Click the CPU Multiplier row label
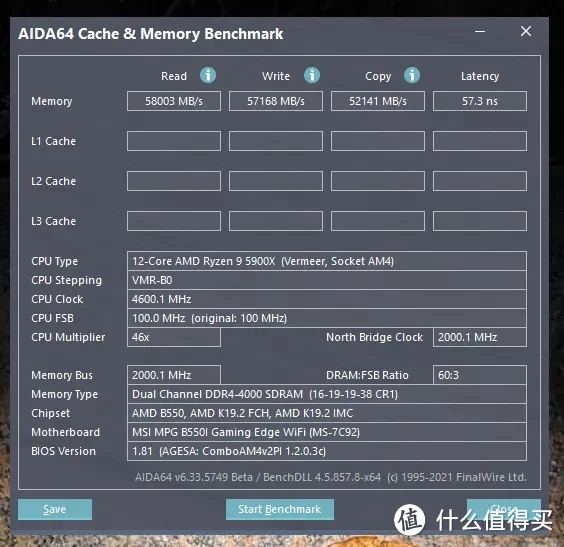564x547 pixels. tap(68, 337)
